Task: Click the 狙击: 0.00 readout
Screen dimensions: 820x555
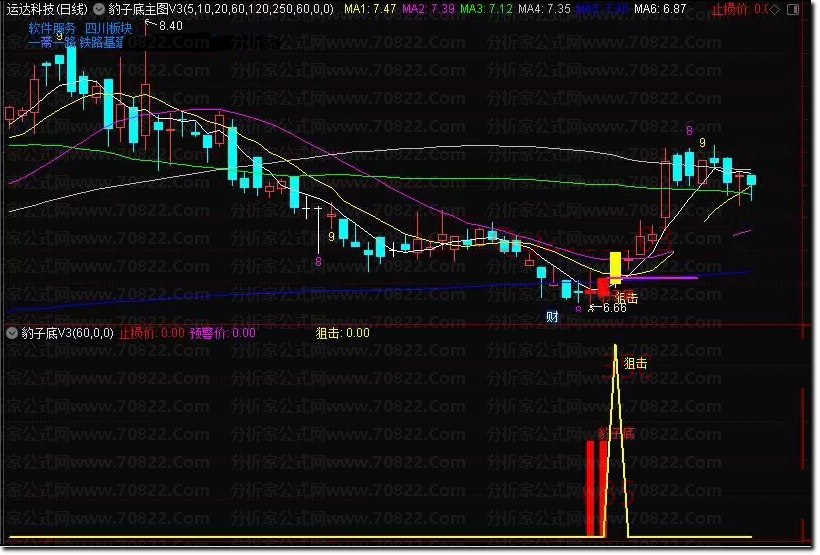Action: (343, 333)
